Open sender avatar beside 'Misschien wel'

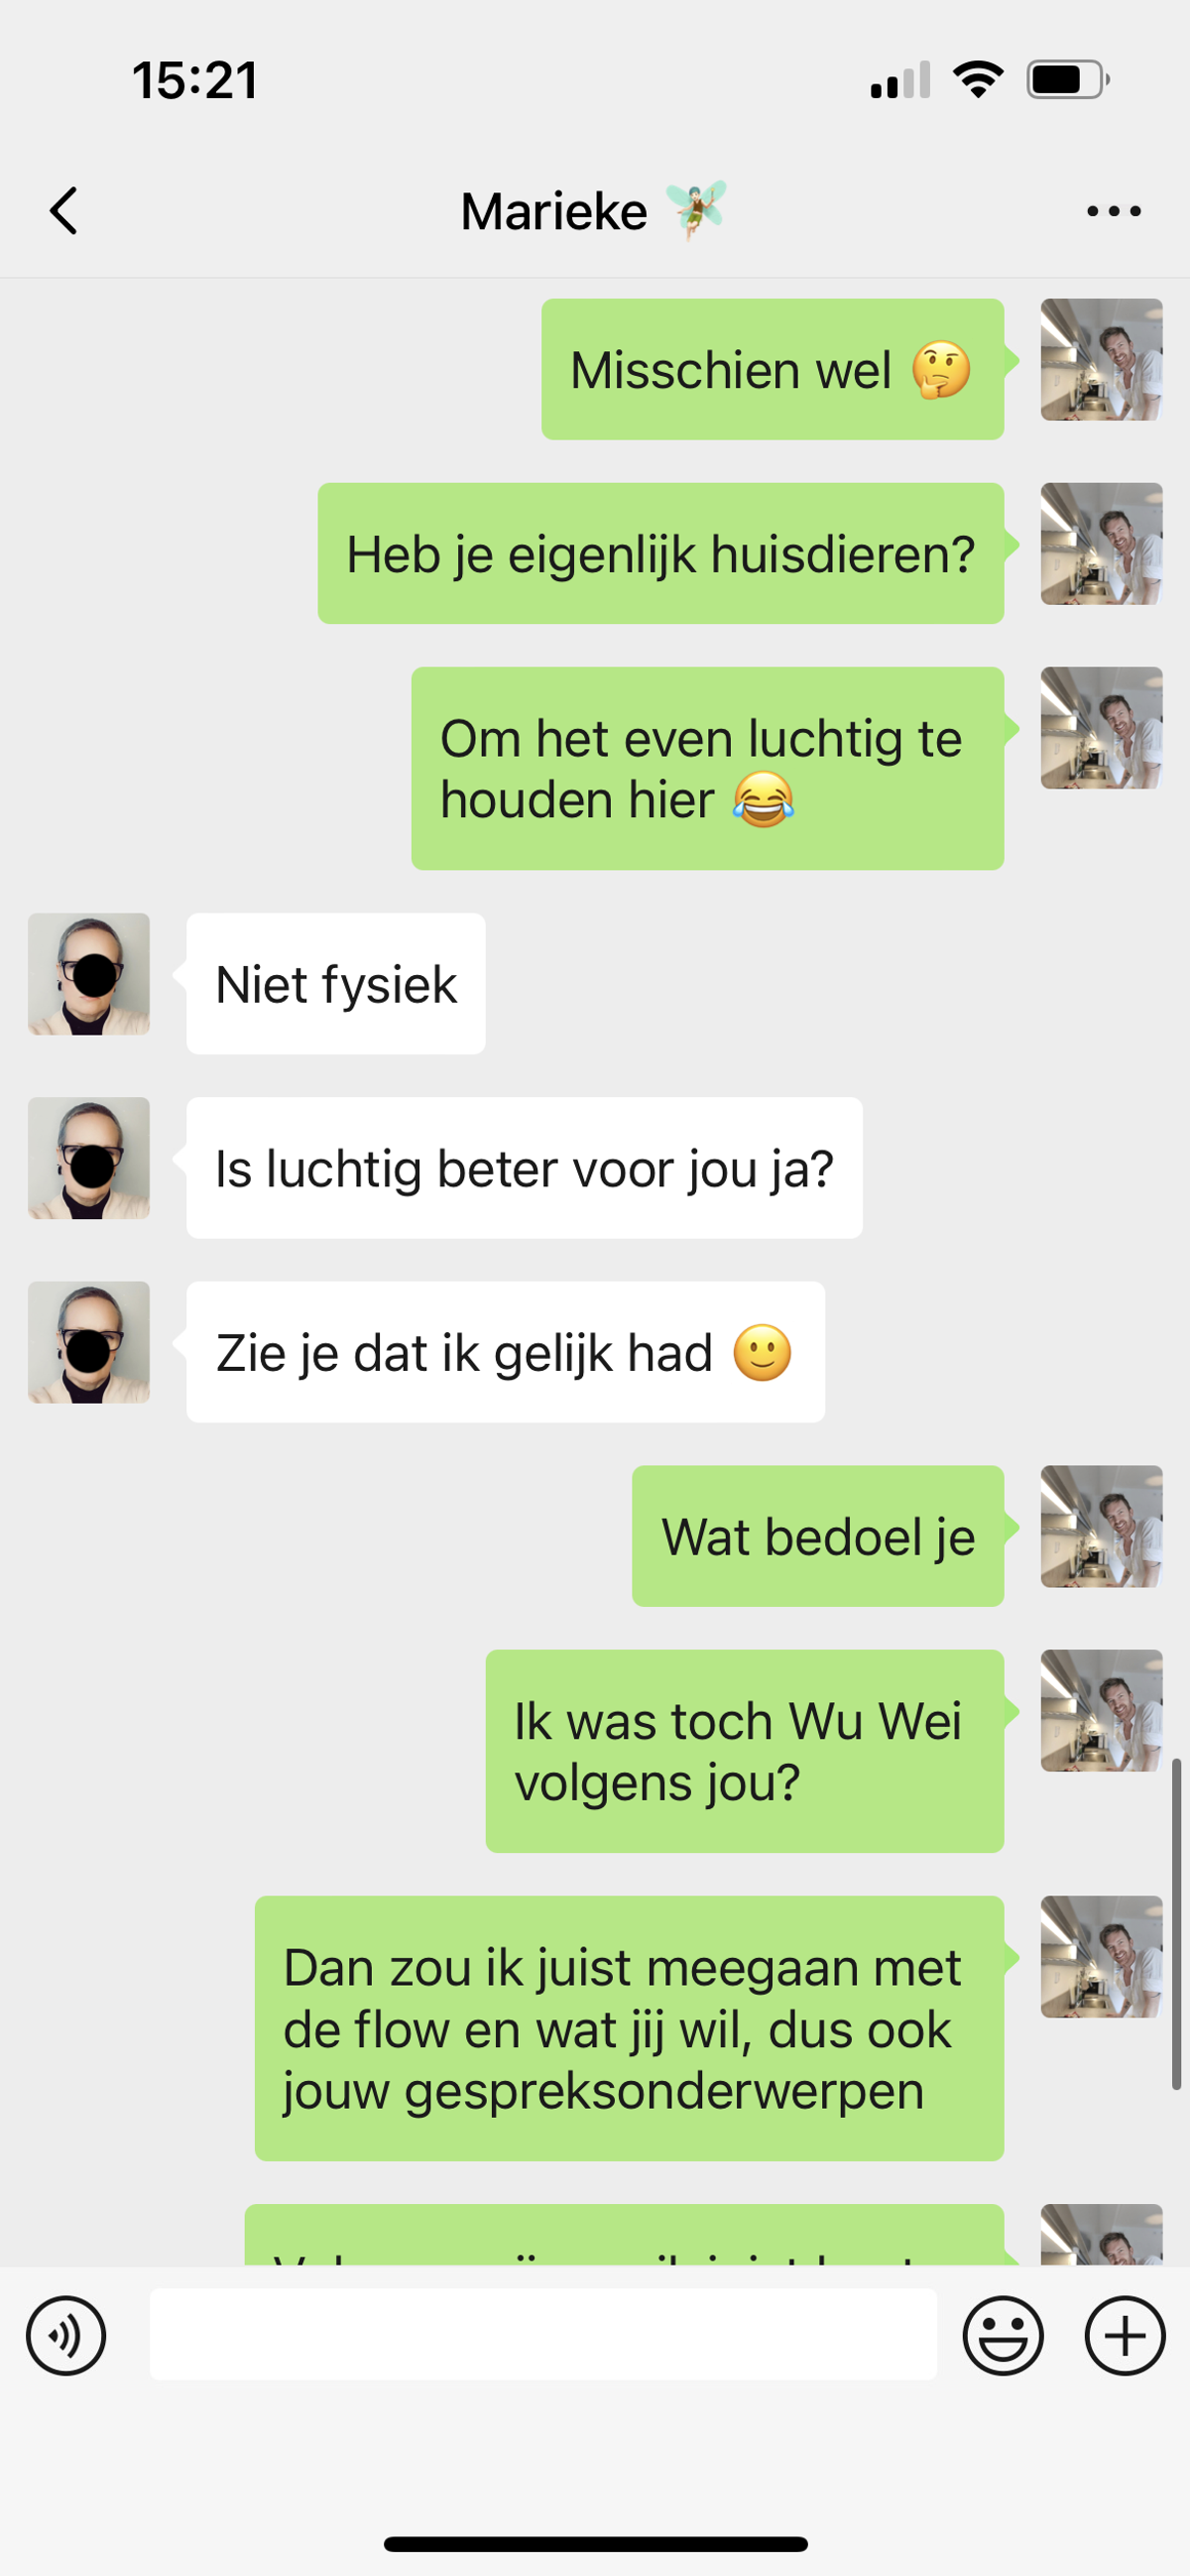tap(1101, 359)
